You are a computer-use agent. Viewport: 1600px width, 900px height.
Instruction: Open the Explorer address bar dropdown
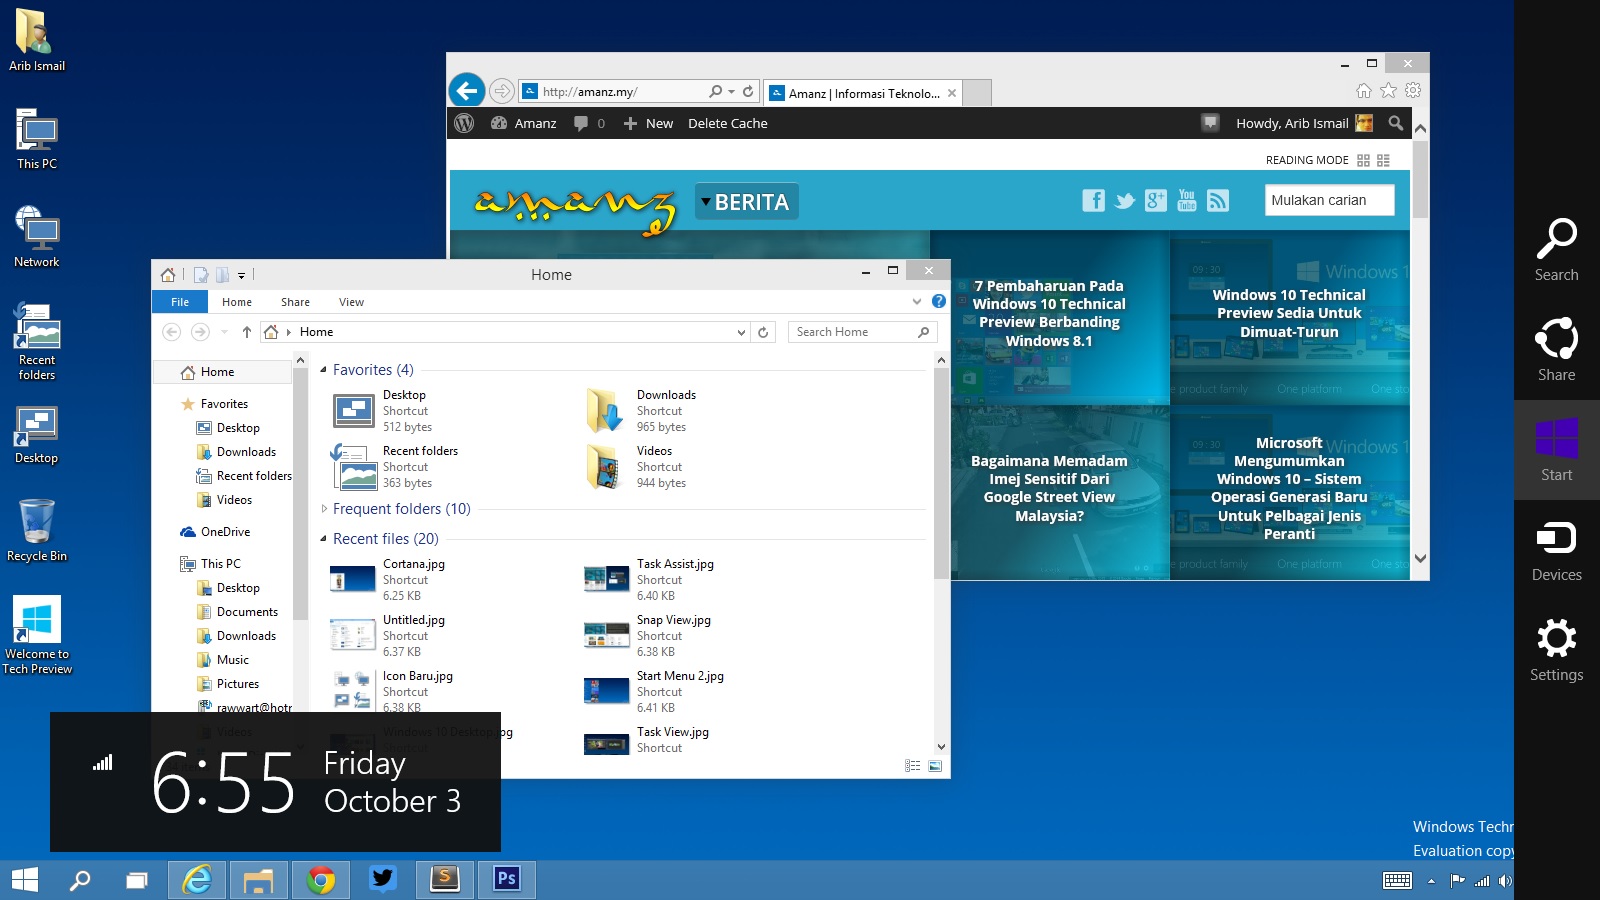click(x=741, y=332)
